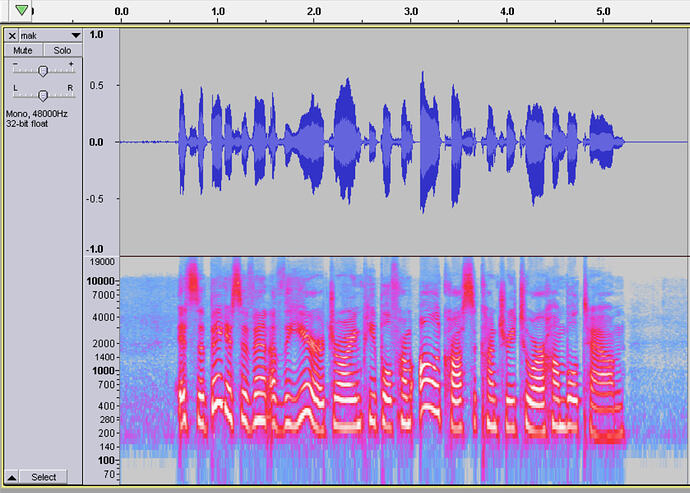Click the Mono, 48000Hz track info text
This screenshot has width=690, height=493.
point(37,114)
